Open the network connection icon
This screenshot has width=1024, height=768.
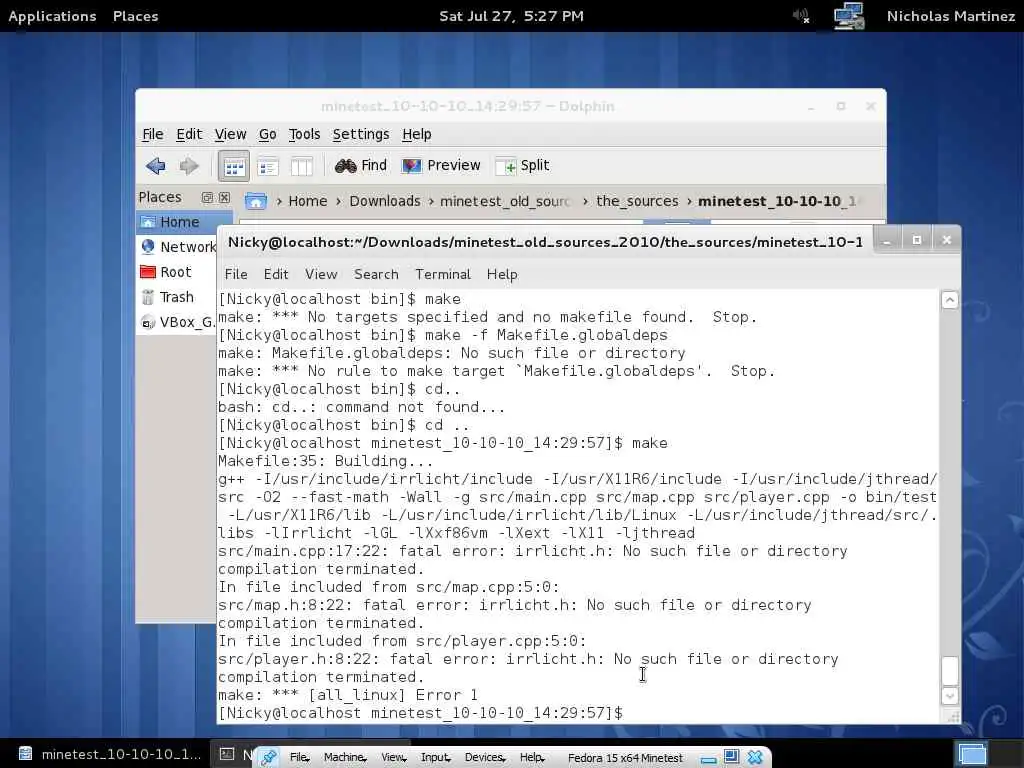coord(849,16)
